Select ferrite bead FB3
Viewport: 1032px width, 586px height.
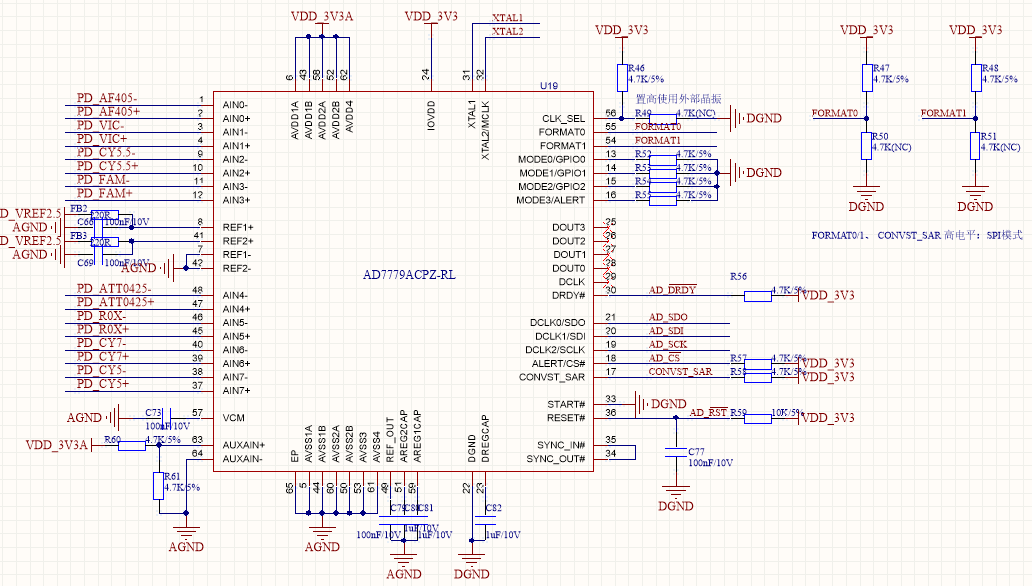[104, 242]
